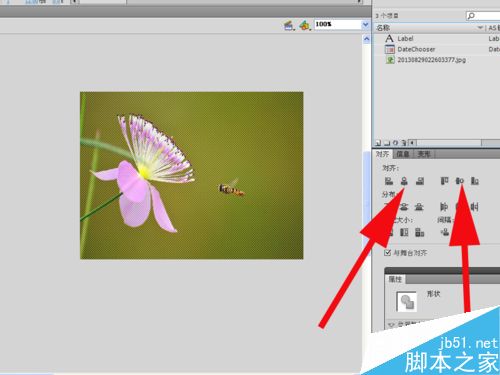The height and width of the screenshot is (375, 500).
Task: Click the AS linkage column header
Action: (493, 28)
